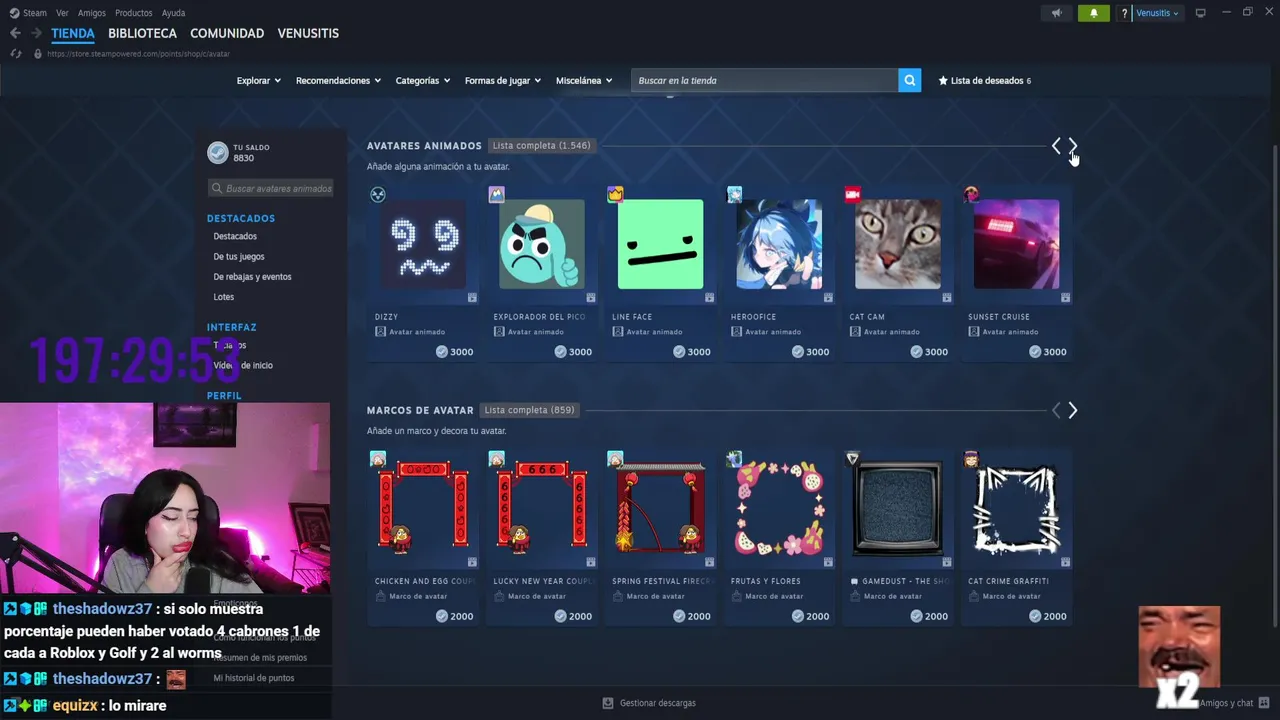This screenshot has height=720, width=1280.
Task: Select the Lucky New Year Couplet frame
Action: [x=542, y=508]
